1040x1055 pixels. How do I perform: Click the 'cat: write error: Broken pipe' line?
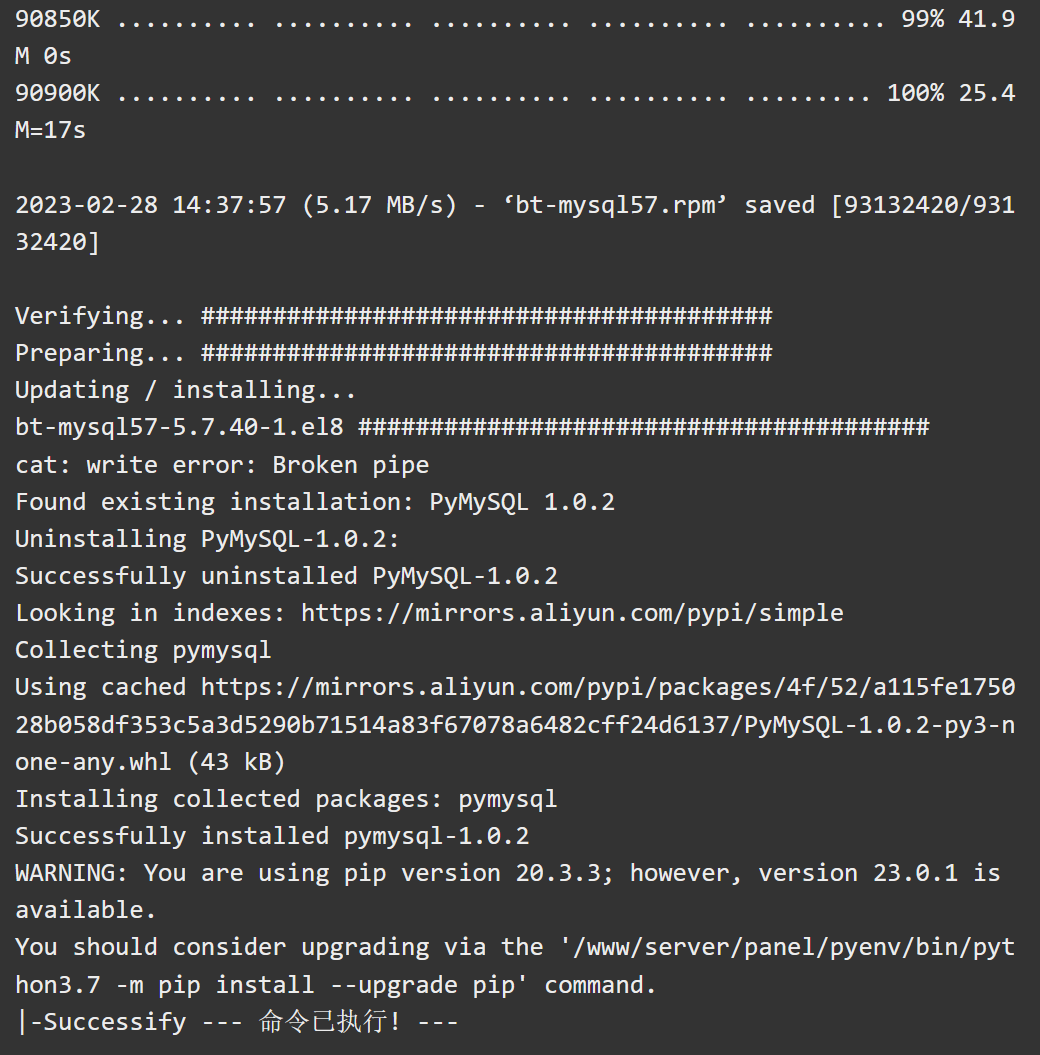(222, 465)
